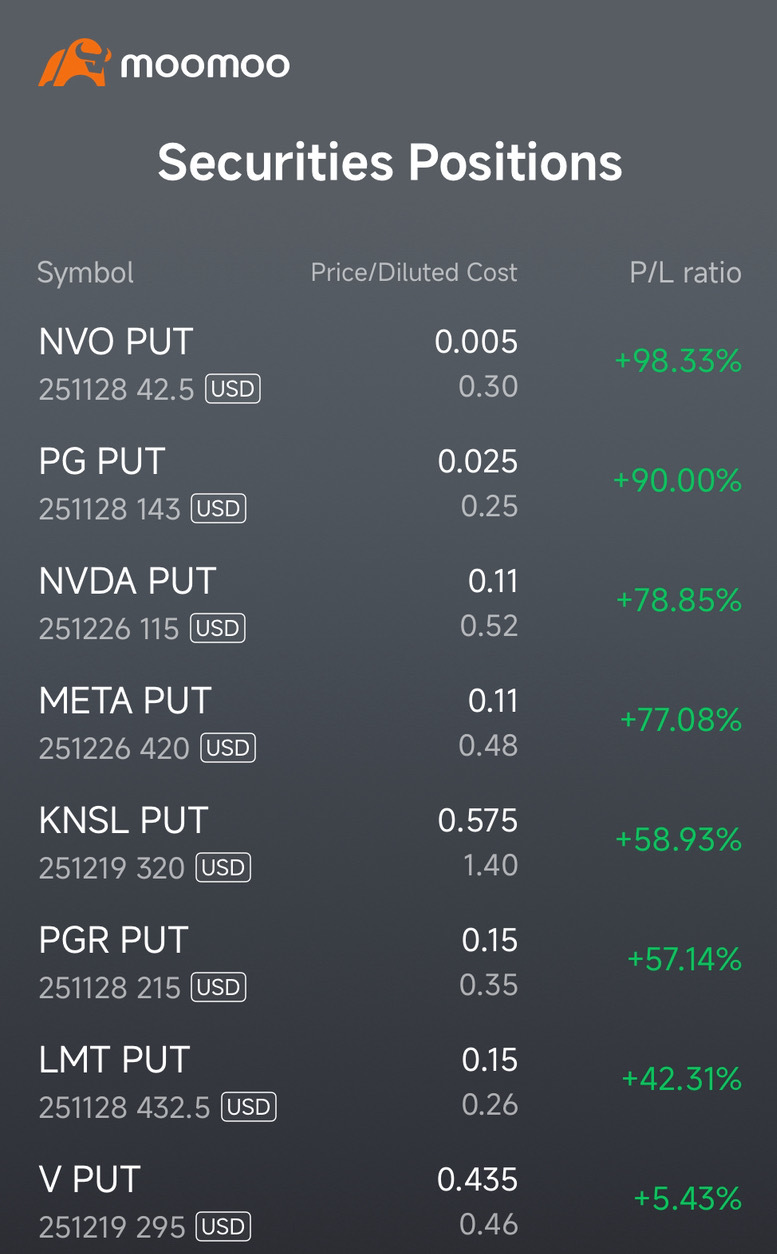Click the USD badge on NVO PUT
777x1254 pixels.
point(233,389)
